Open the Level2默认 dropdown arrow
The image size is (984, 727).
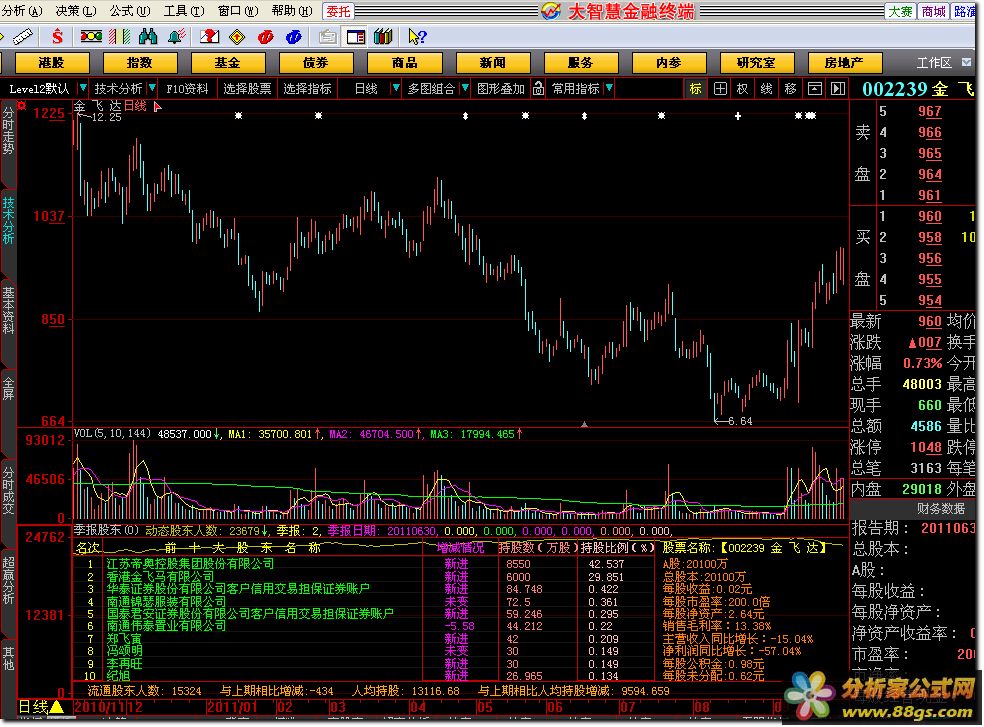pyautogui.click(x=83, y=88)
